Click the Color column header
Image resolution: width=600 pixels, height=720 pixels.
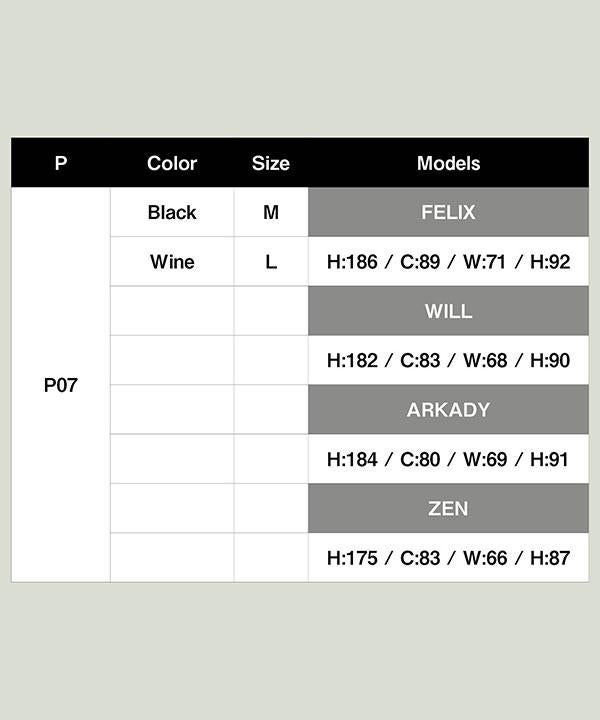(172, 163)
